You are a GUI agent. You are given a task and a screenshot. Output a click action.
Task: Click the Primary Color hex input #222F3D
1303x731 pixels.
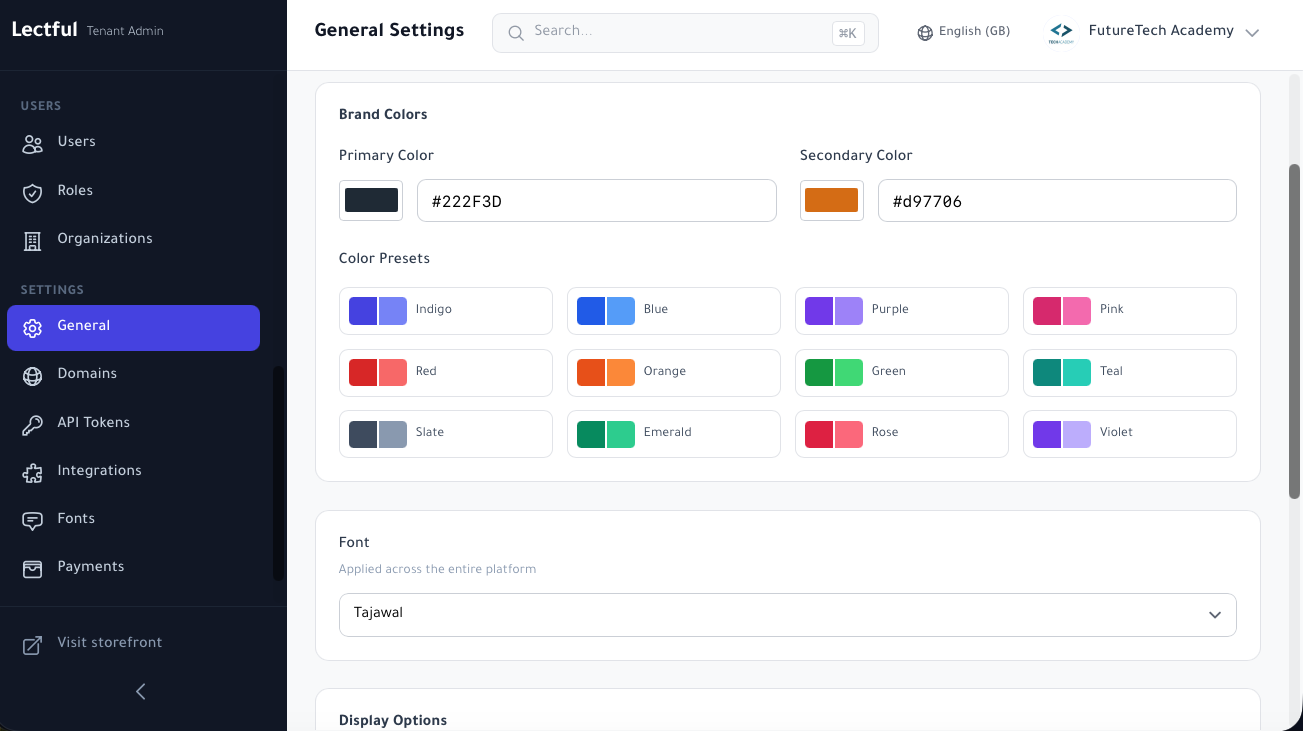(x=597, y=201)
